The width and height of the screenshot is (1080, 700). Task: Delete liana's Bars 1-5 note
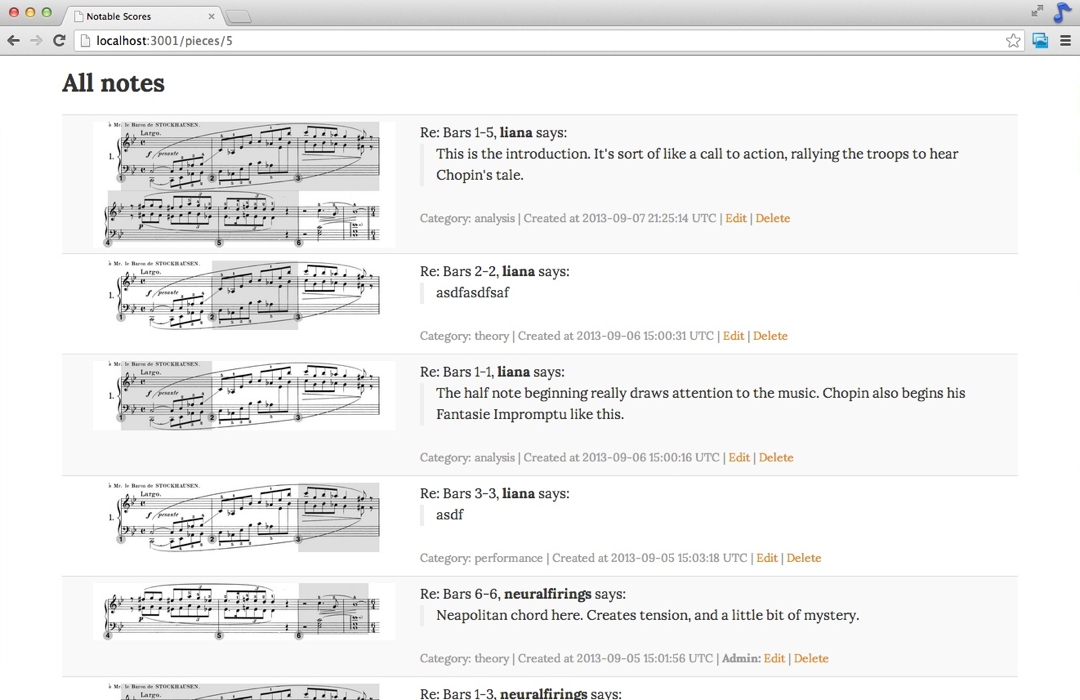[x=772, y=218]
